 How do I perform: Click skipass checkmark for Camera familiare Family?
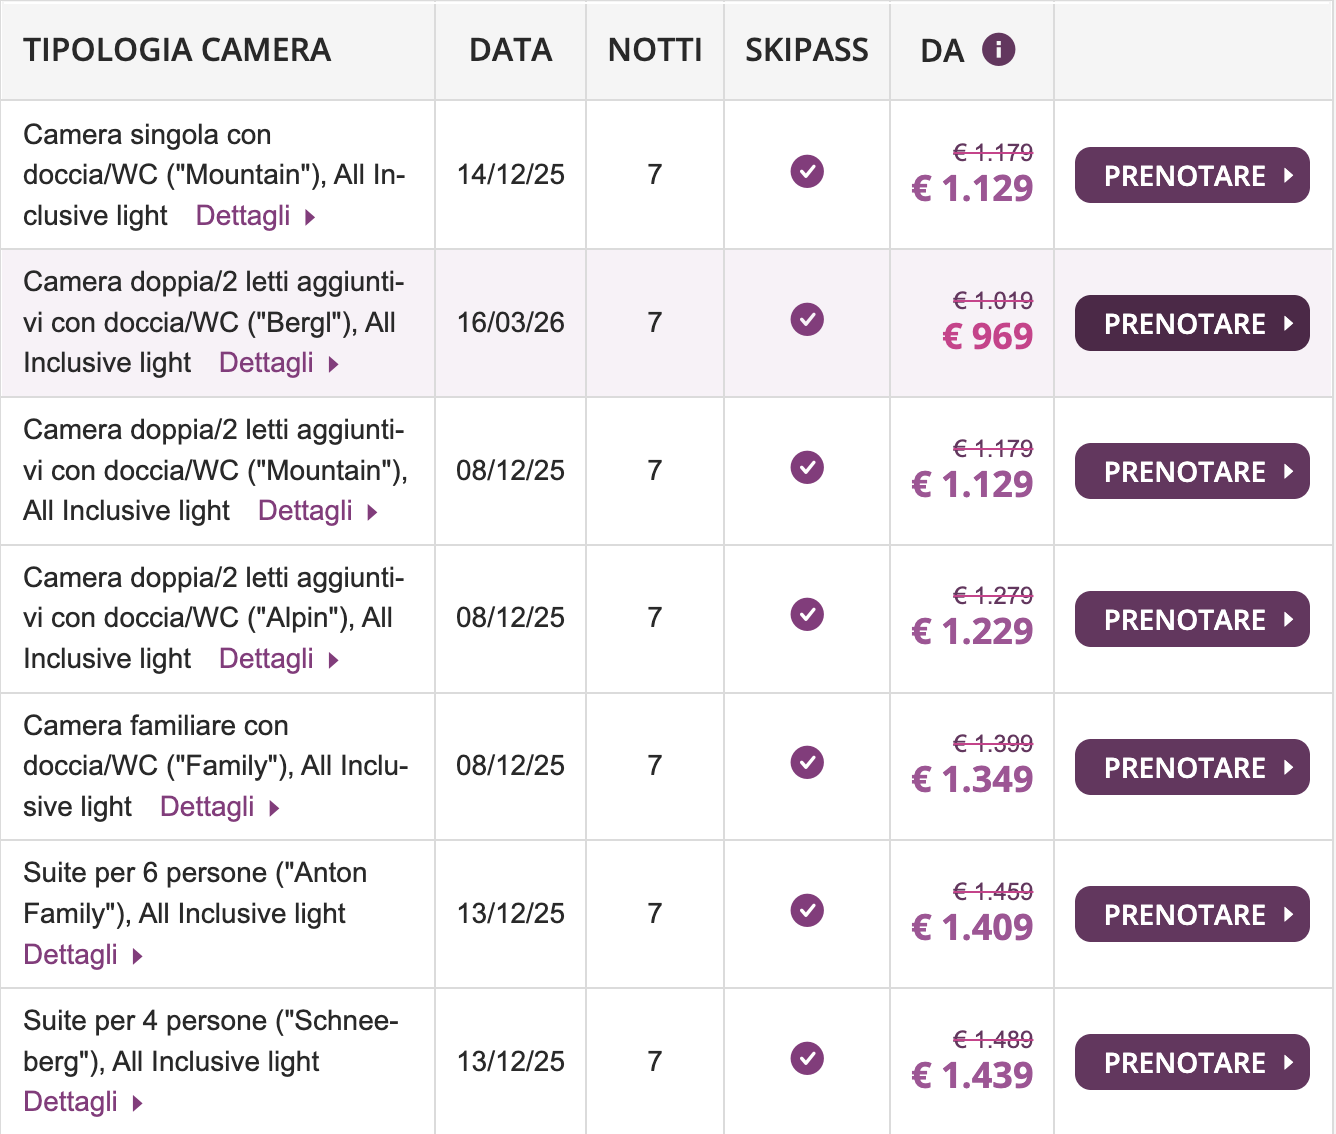tap(807, 763)
